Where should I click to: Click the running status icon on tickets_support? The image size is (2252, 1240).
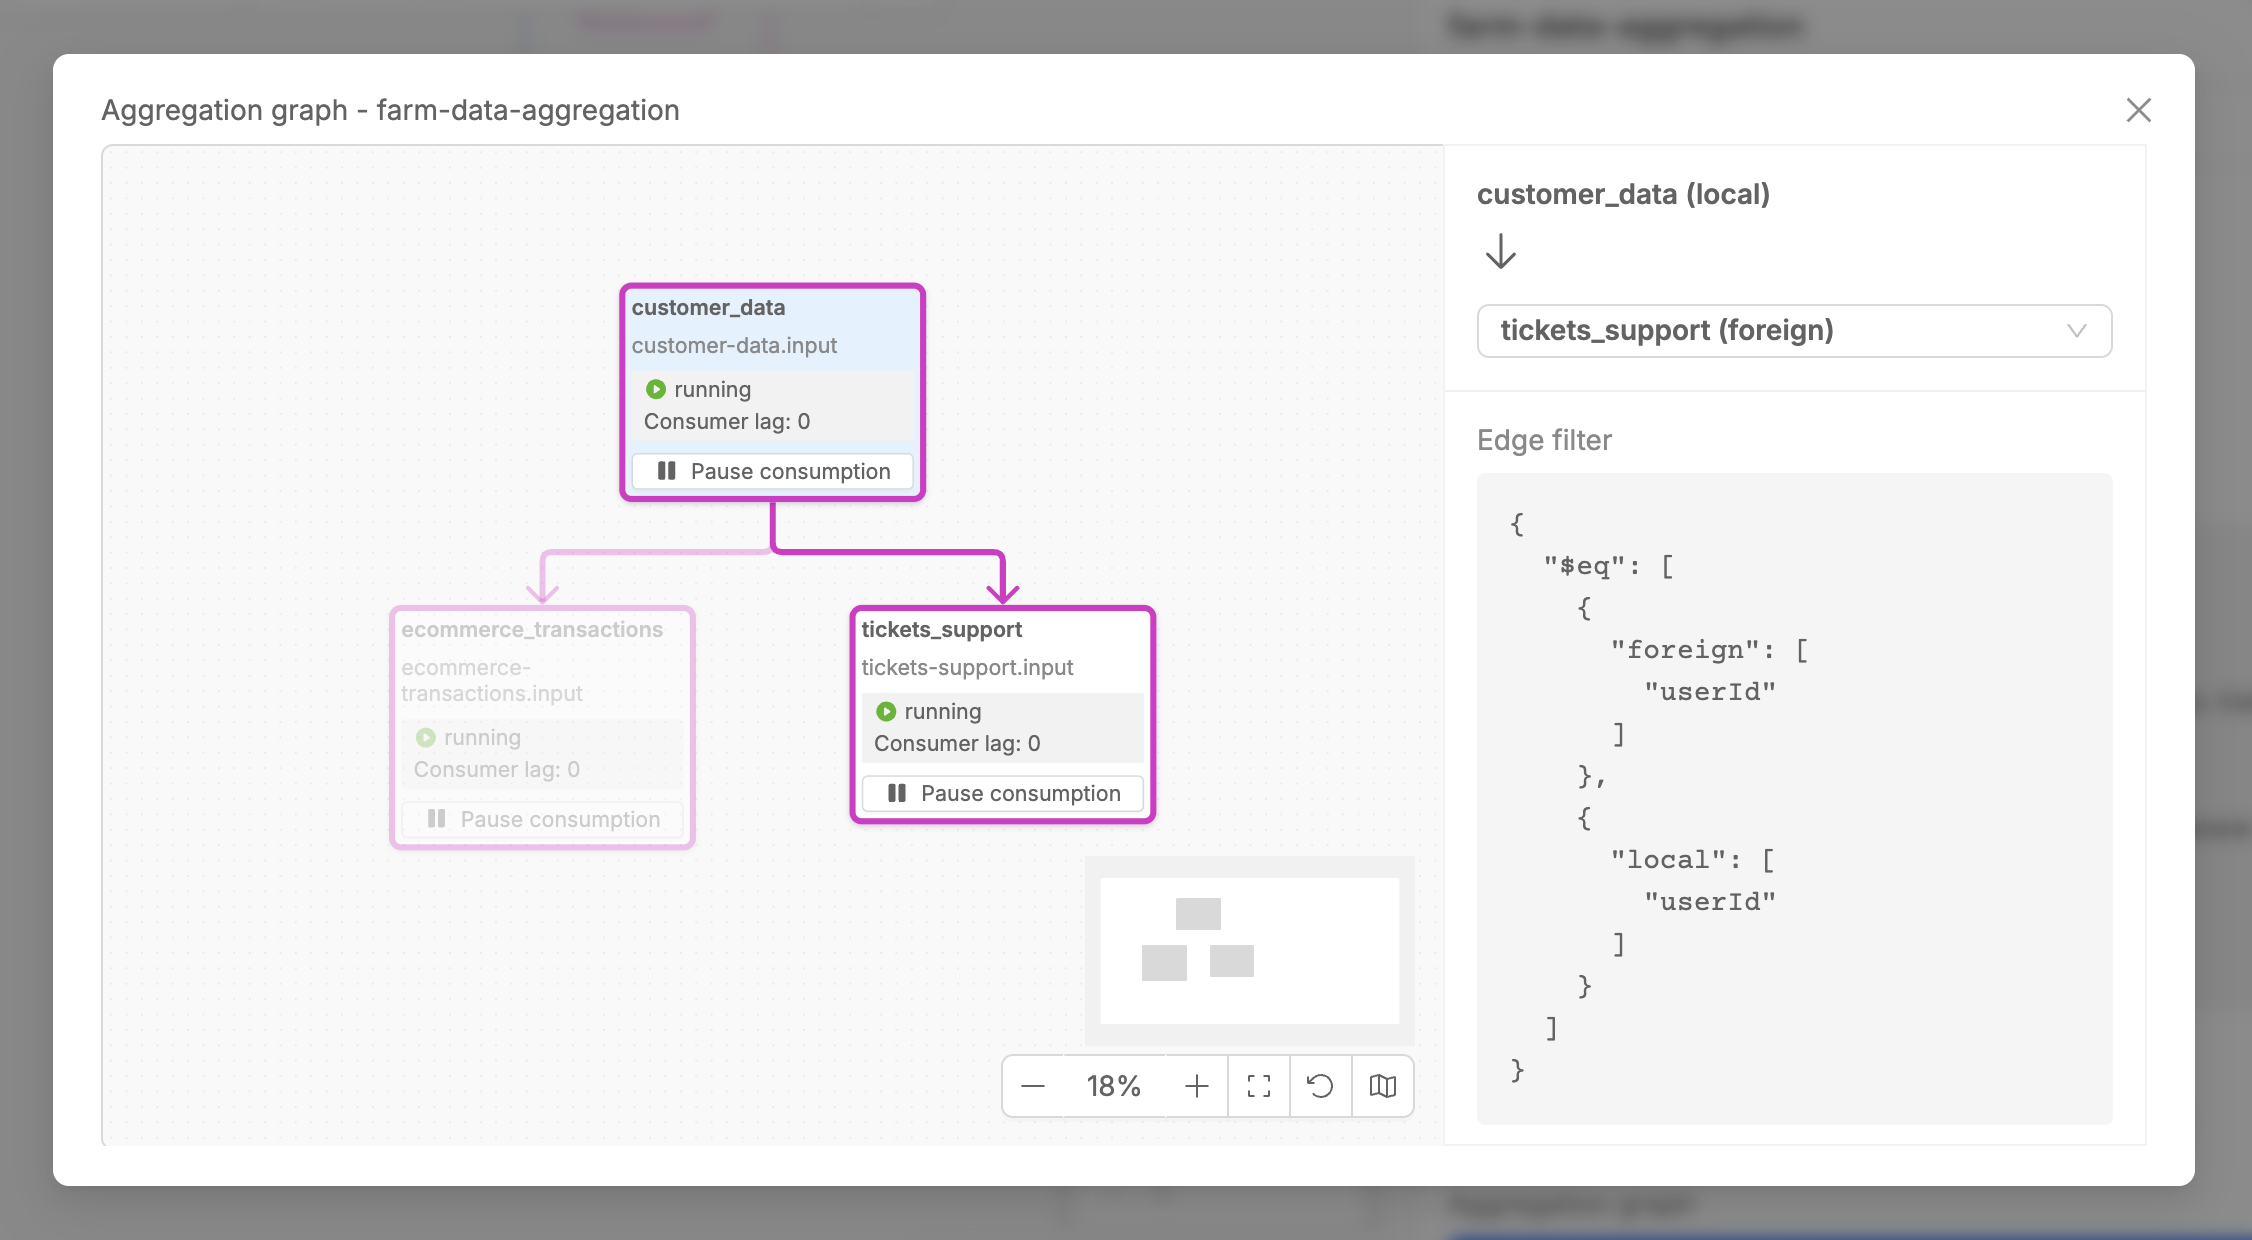886,711
